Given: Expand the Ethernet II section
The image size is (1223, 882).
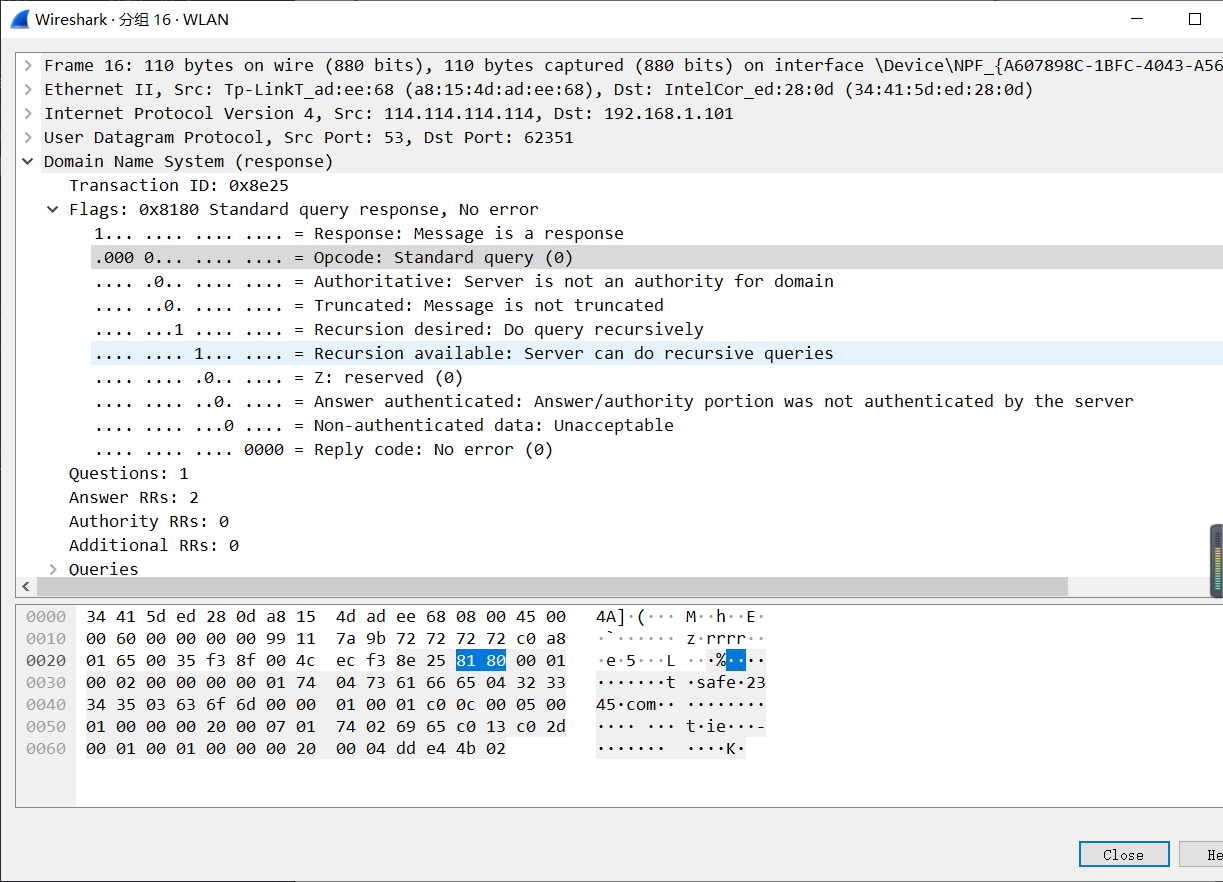Looking at the screenshot, I should 28,90.
